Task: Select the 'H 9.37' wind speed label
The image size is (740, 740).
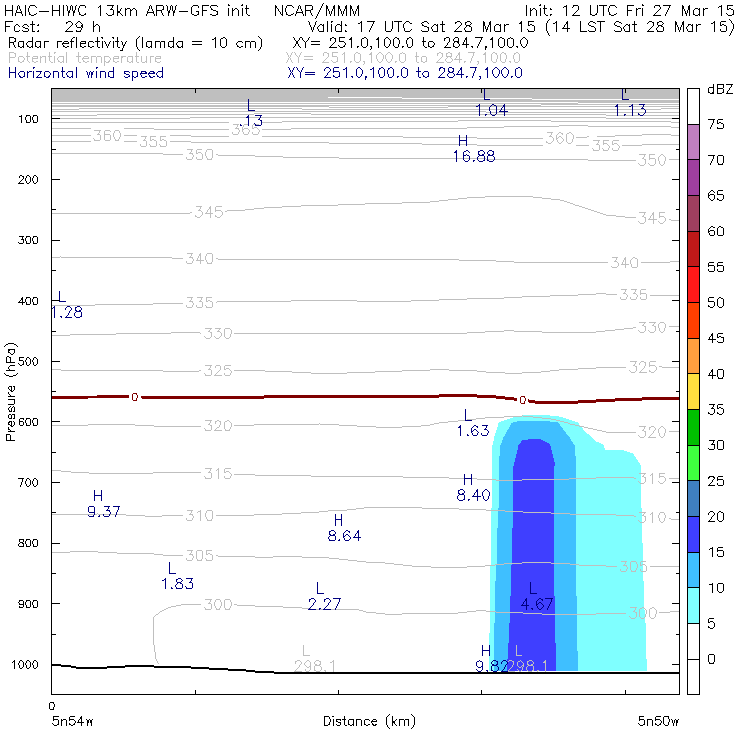Action: tap(103, 504)
